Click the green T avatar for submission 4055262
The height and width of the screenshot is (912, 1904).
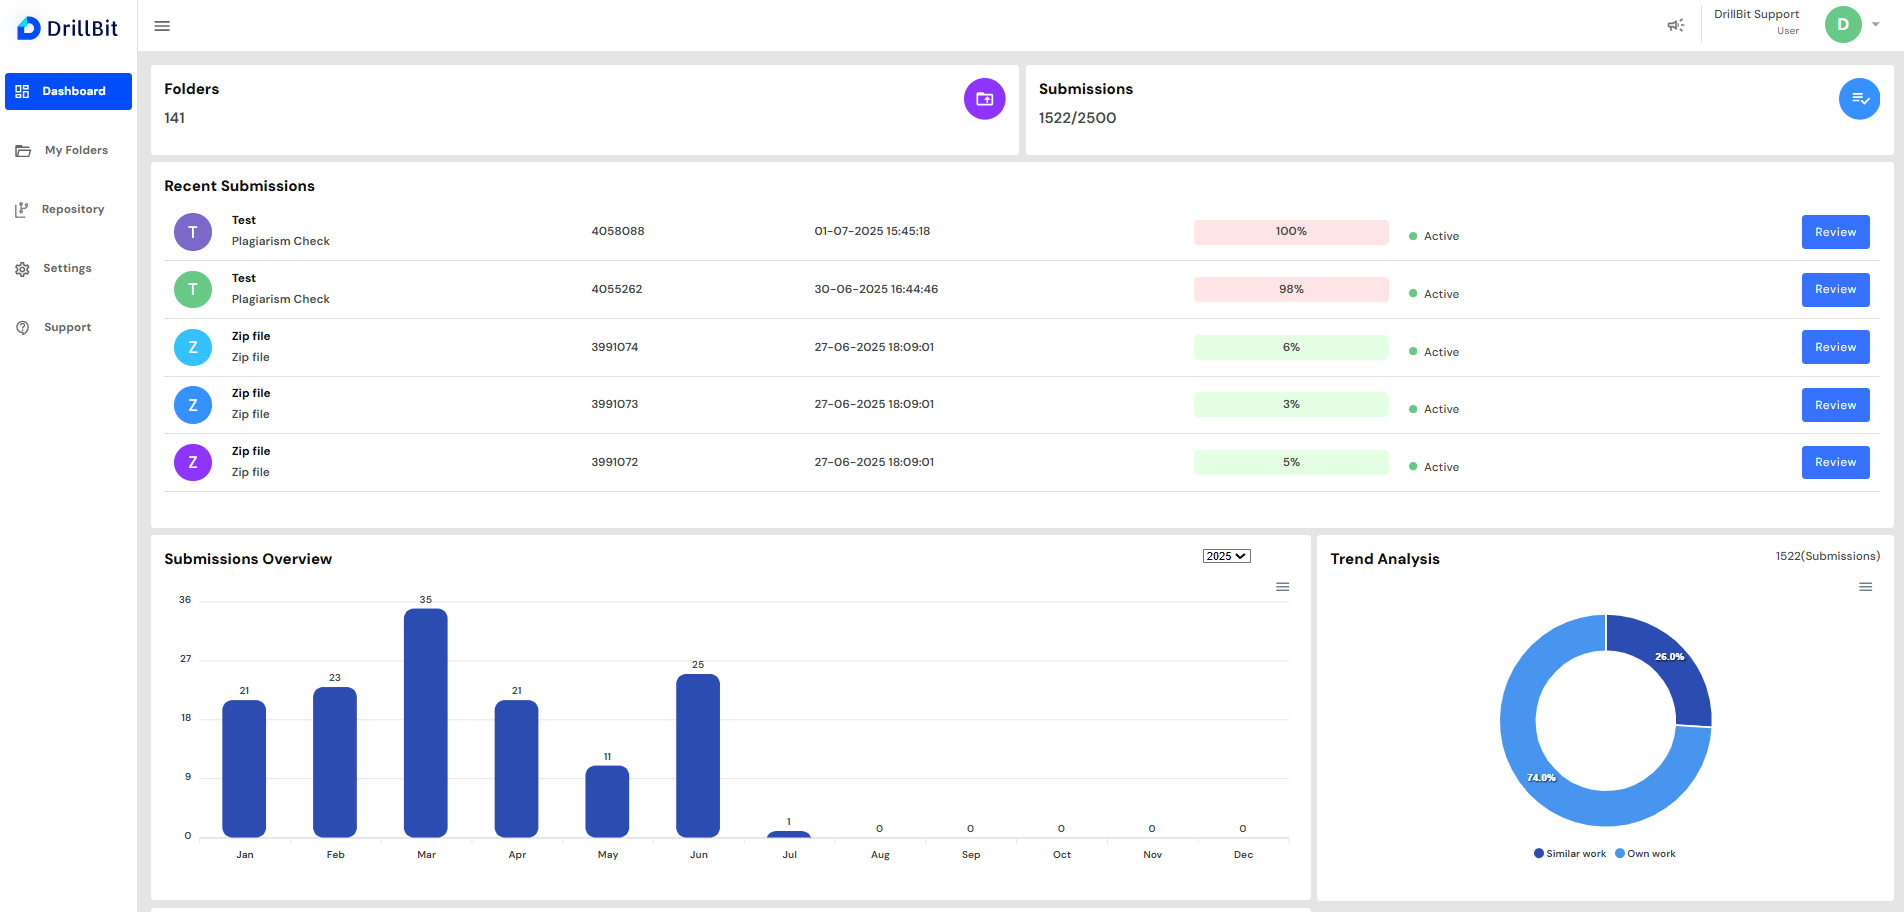click(x=193, y=290)
